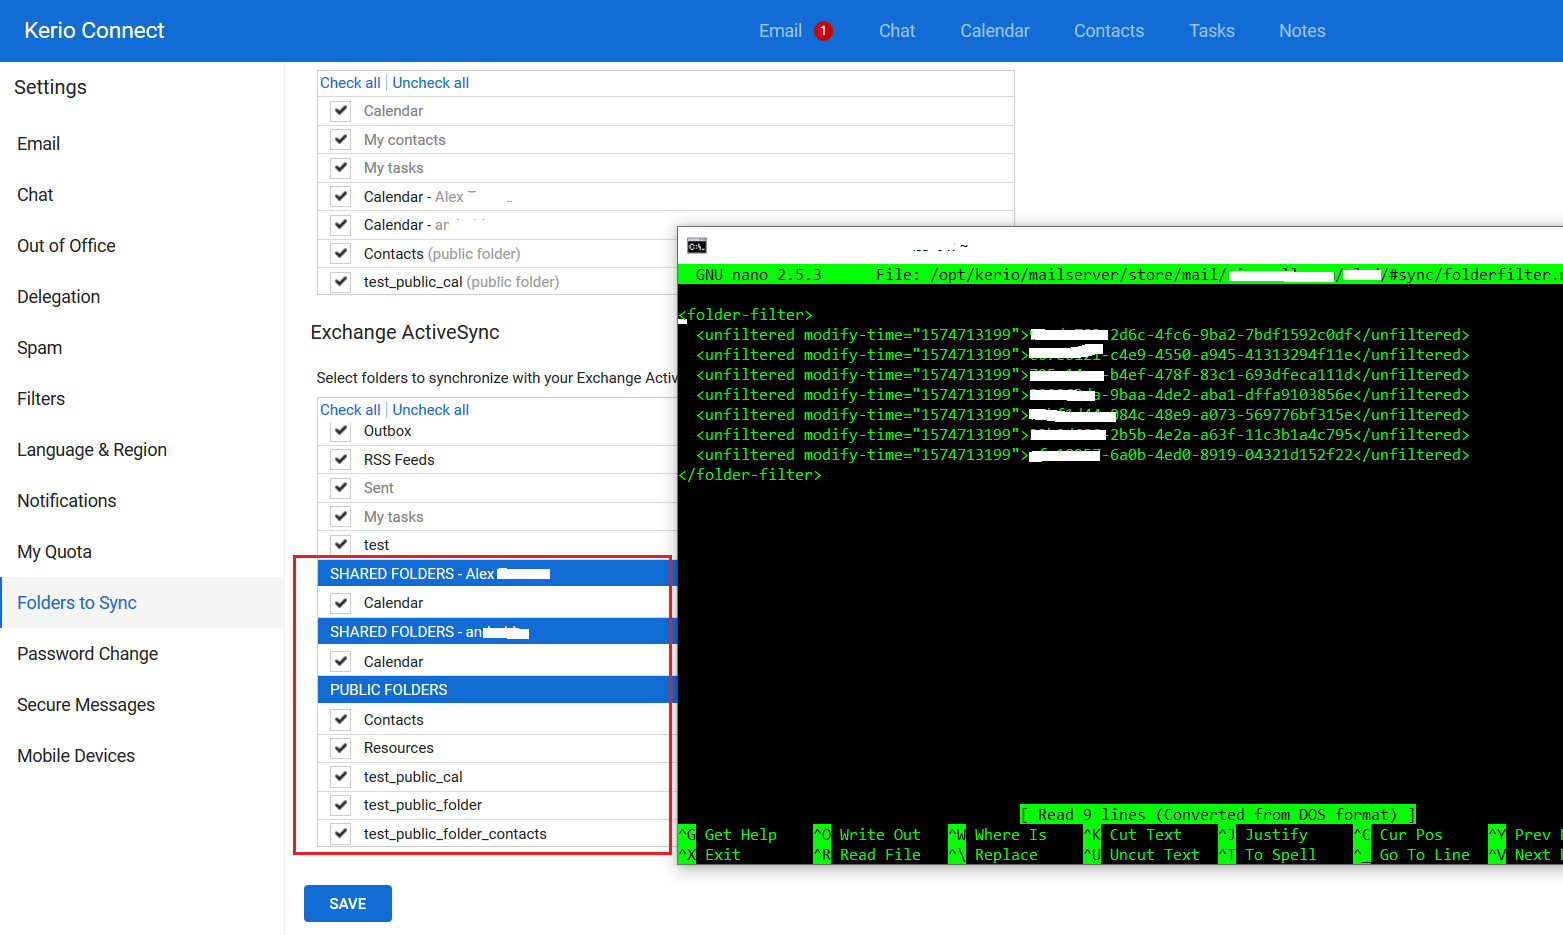Uncheck Contacts (public folder) checkbox
The width and height of the screenshot is (1563, 935).
coord(341,253)
